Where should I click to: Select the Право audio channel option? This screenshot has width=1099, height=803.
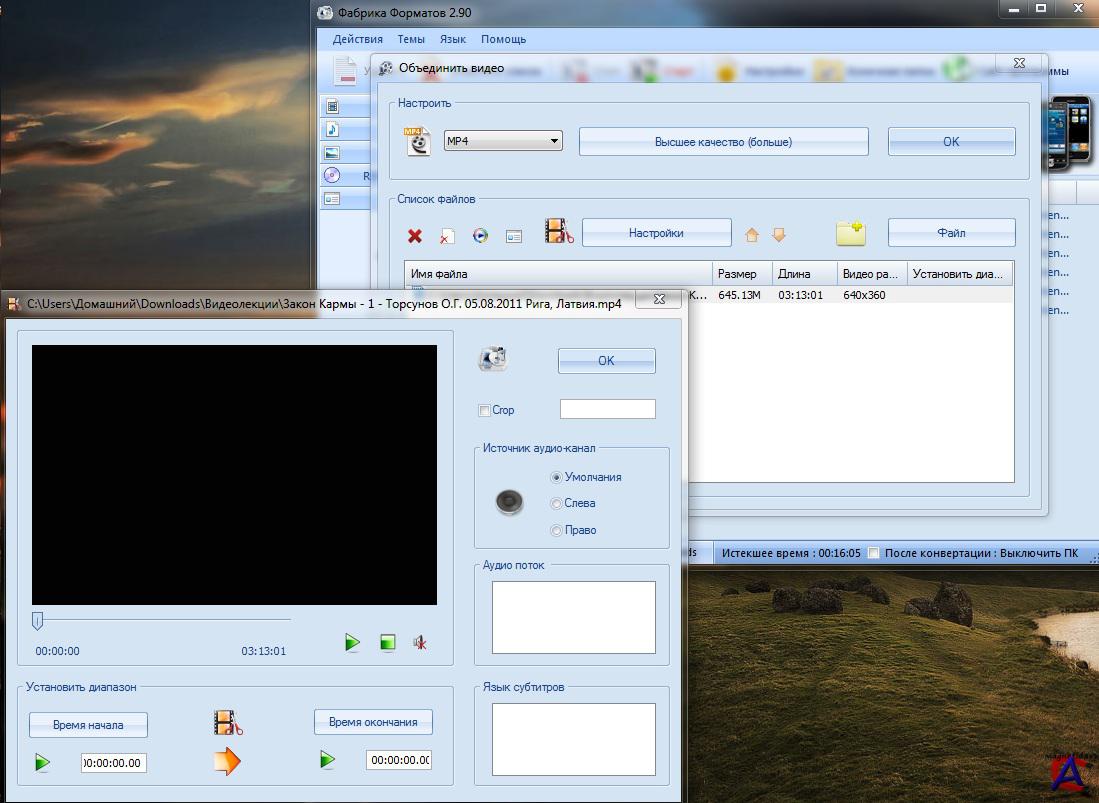point(557,531)
